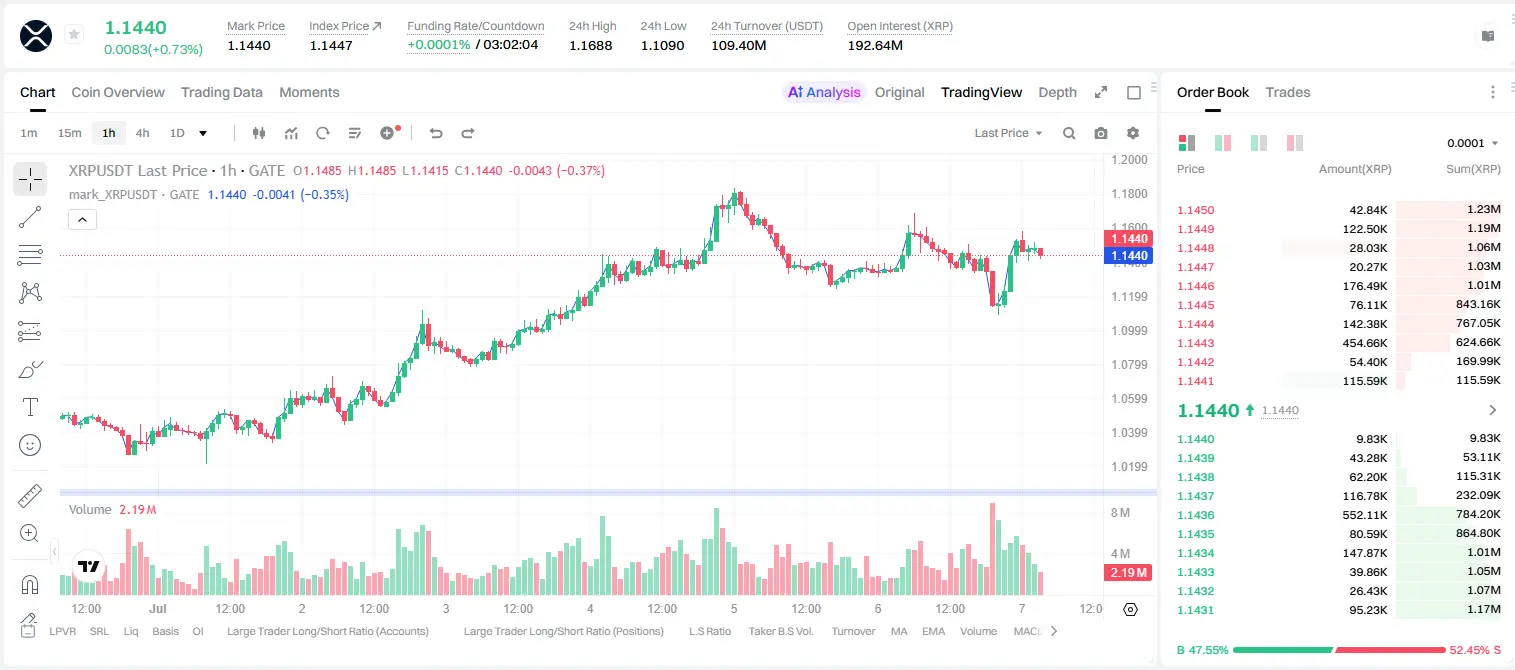This screenshot has height=670, width=1515.
Task: Select the trend line drawing tool
Action: tap(30, 217)
